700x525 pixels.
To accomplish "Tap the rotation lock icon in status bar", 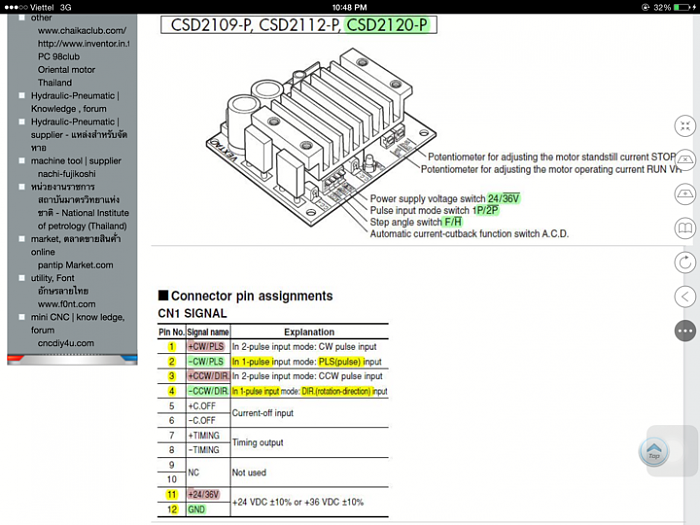I will (x=645, y=7).
